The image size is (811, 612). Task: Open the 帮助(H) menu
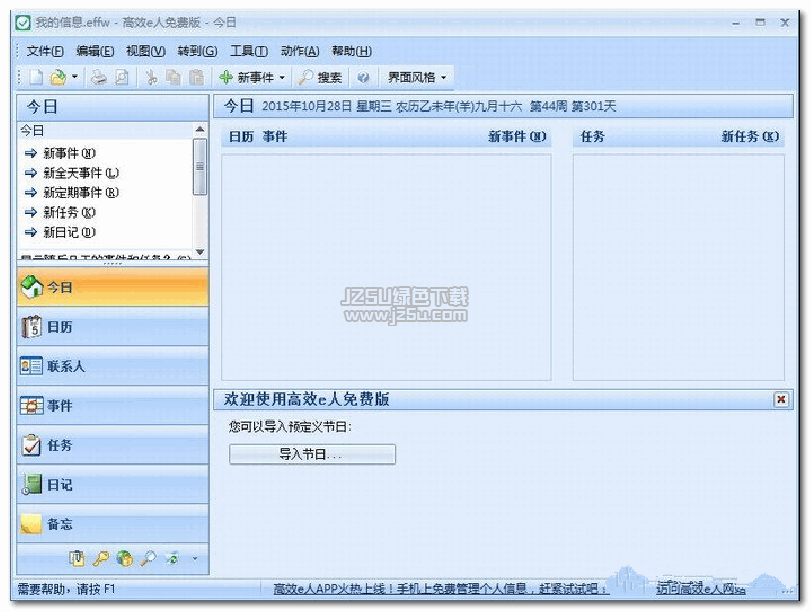[x=352, y=51]
